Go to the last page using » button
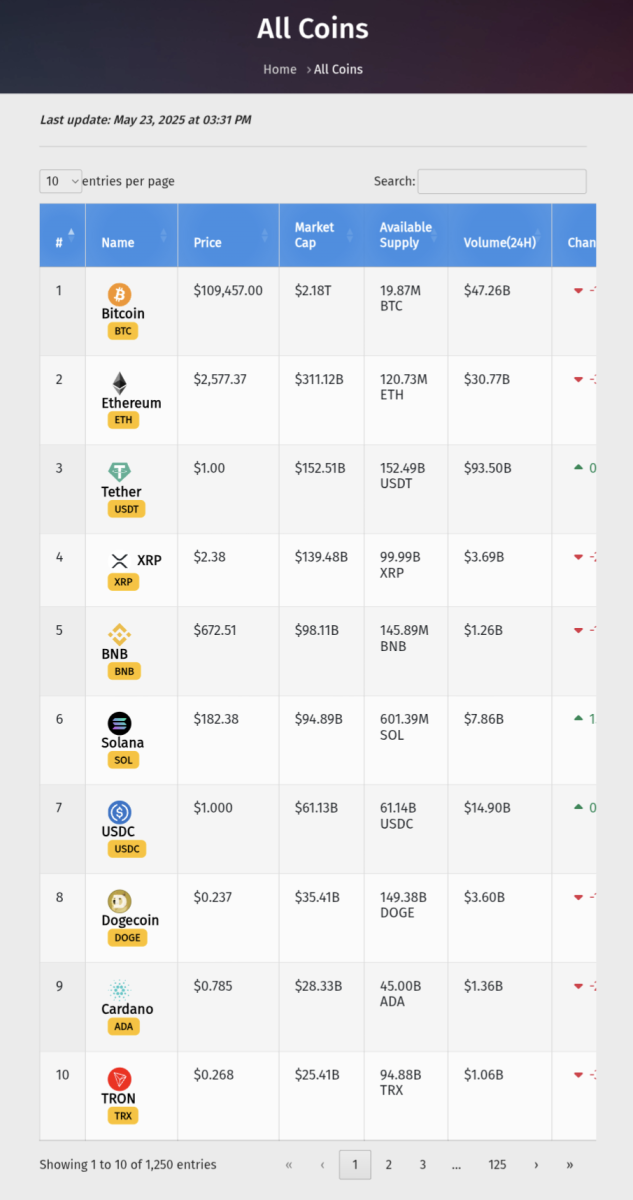Screen dimensions: 633x1200 pyautogui.click(x=570, y=1165)
